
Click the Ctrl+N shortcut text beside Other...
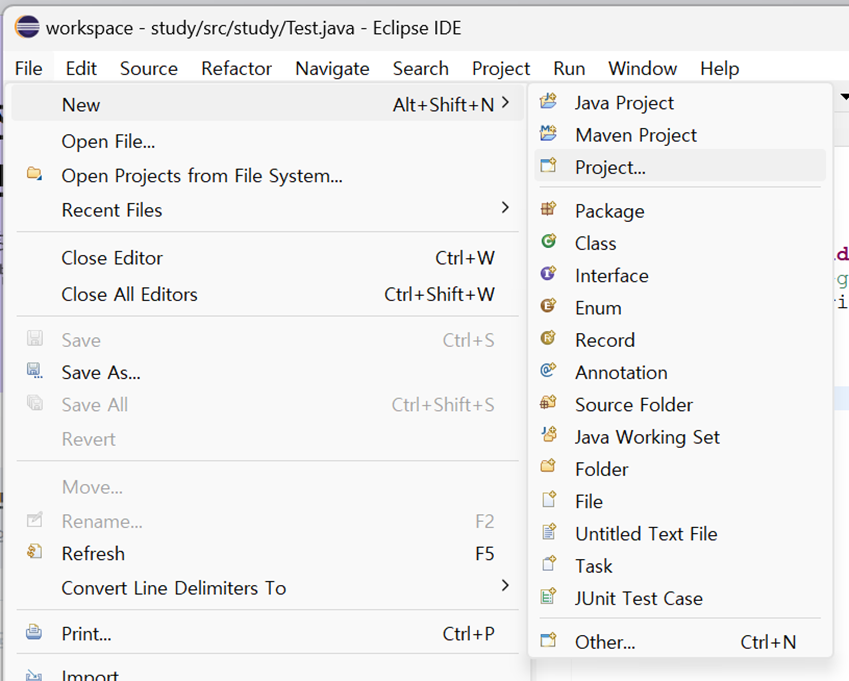click(768, 642)
